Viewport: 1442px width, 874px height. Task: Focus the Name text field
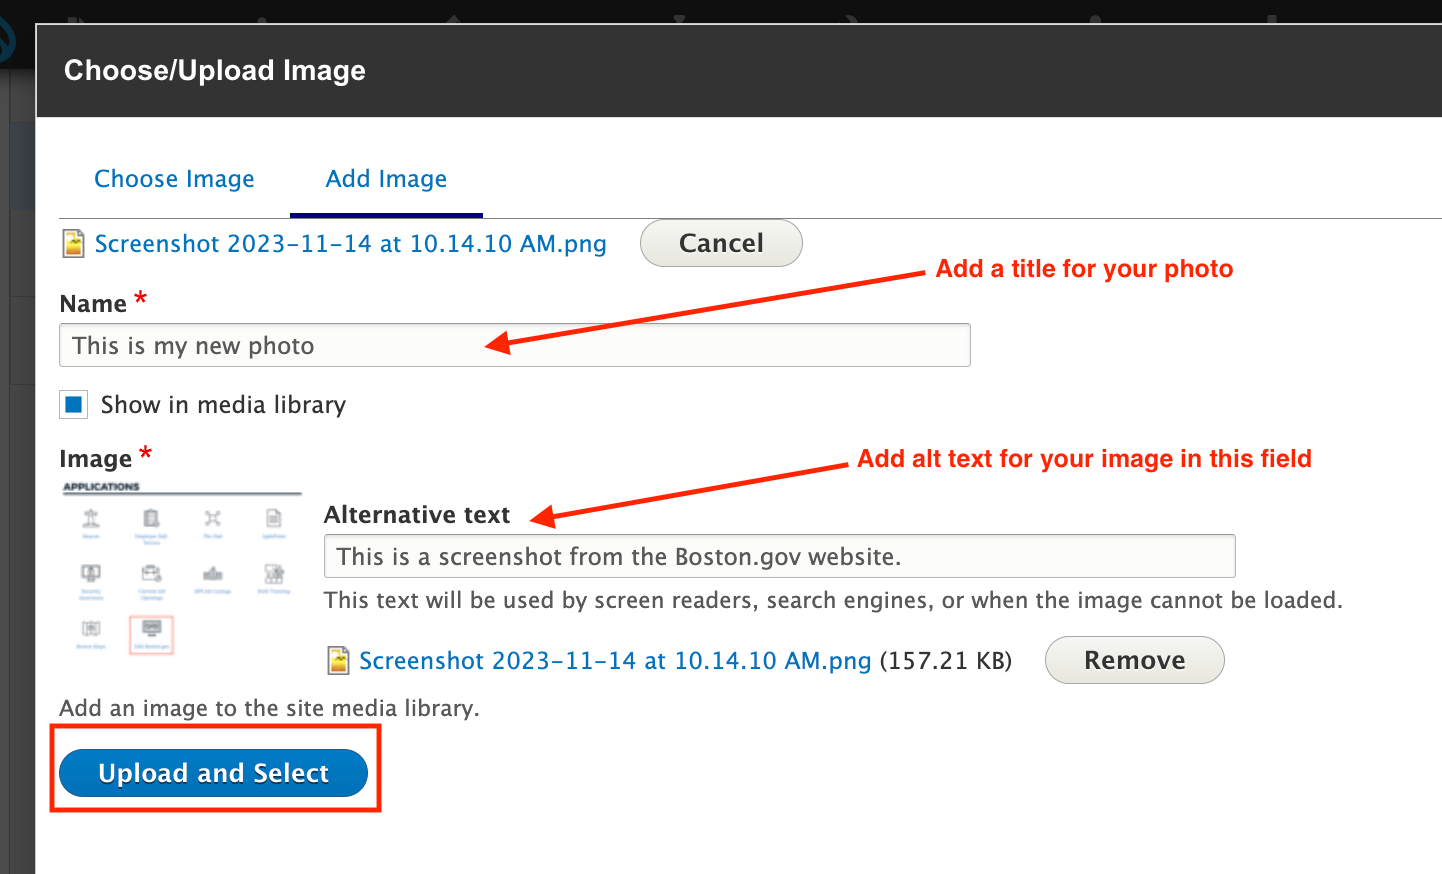[514, 345]
